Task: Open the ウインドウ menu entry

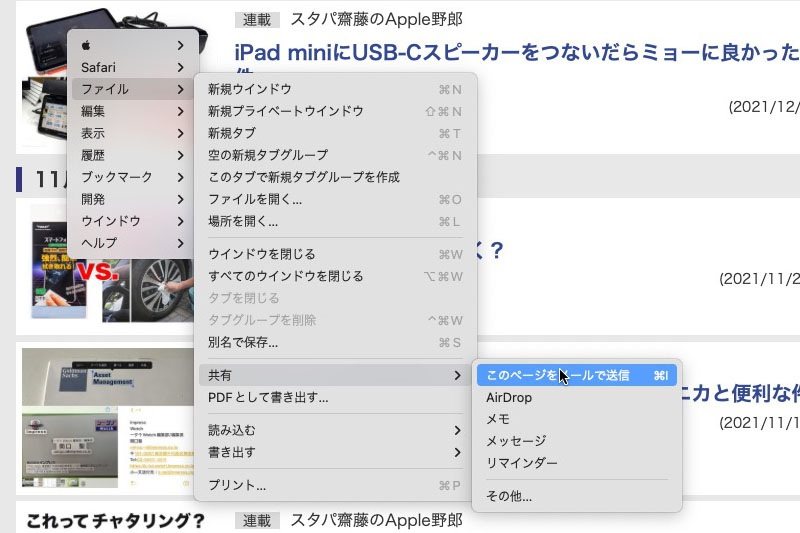Action: point(132,221)
